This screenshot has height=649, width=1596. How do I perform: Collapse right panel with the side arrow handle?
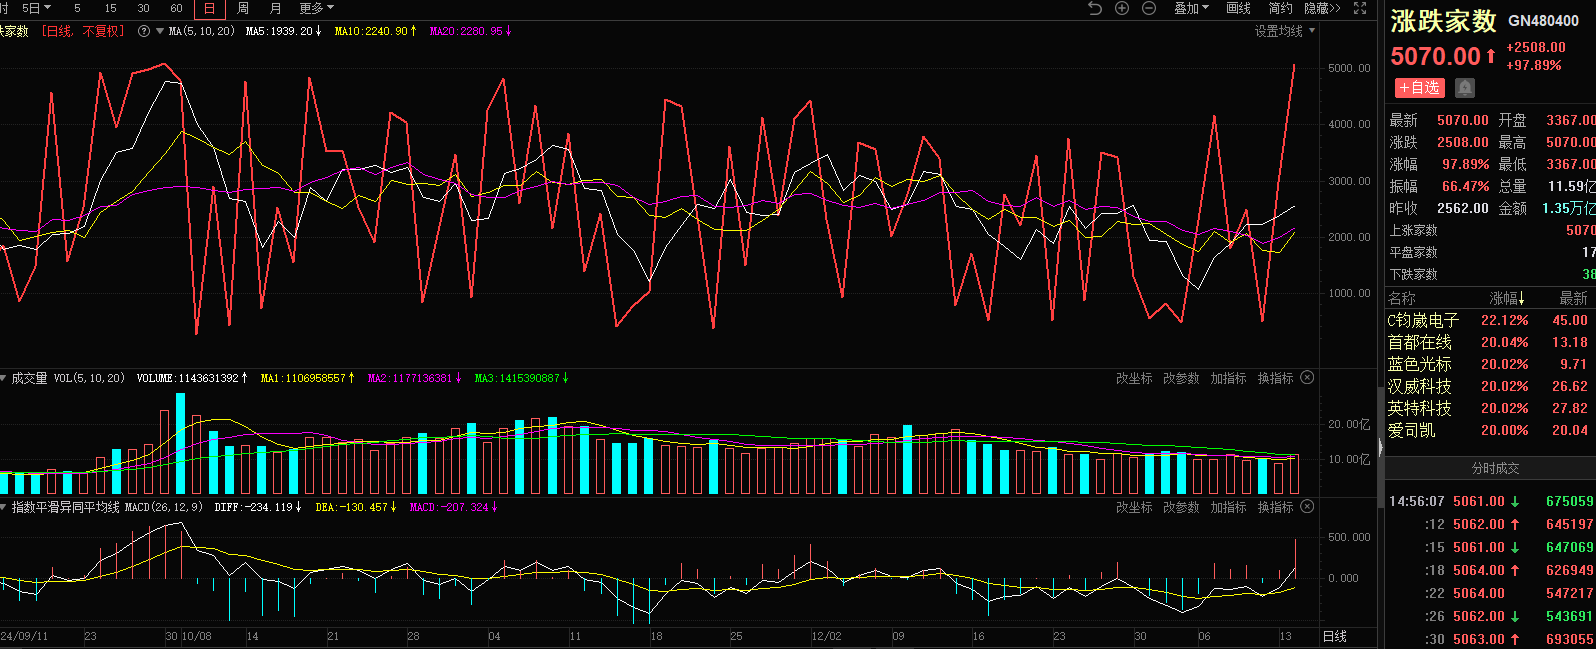(1380, 447)
